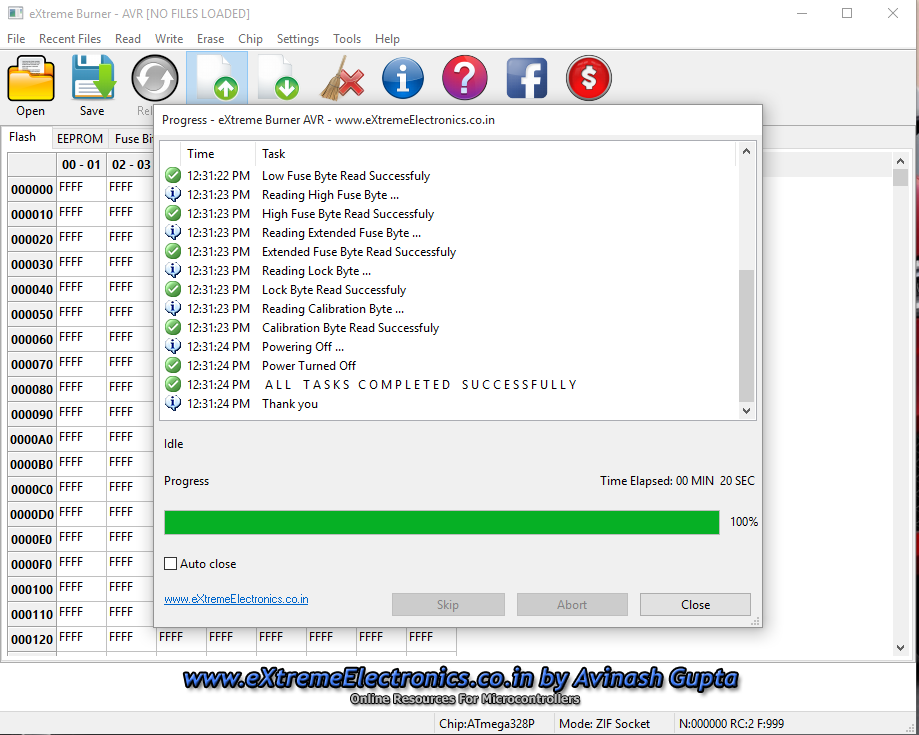Select the 000050 address row header
Viewport: 919px width, 735px height.
click(x=32, y=314)
